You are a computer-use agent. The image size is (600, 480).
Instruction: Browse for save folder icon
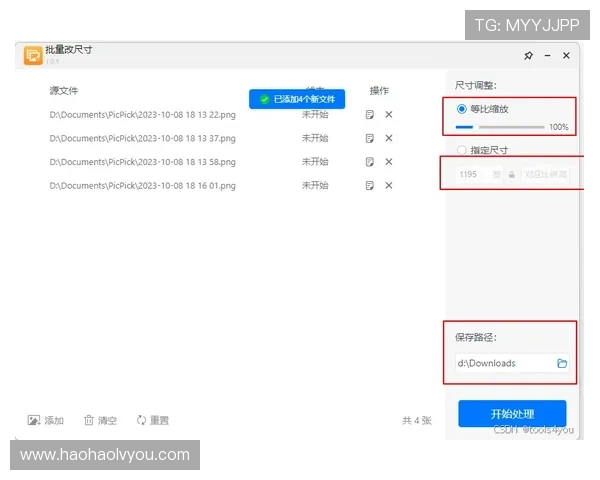[562, 363]
